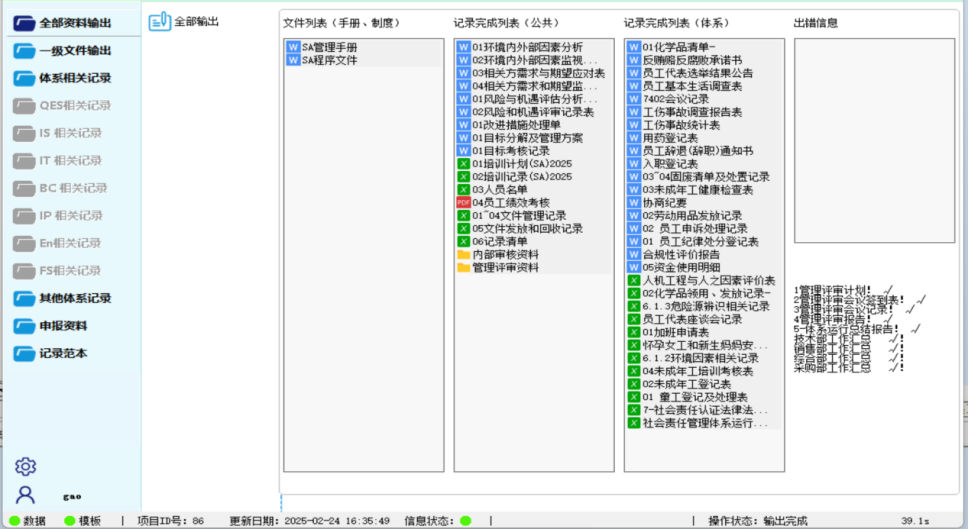The image size is (968, 530).
Task: Click folder icon beside 记录范本
Action: click(x=24, y=354)
